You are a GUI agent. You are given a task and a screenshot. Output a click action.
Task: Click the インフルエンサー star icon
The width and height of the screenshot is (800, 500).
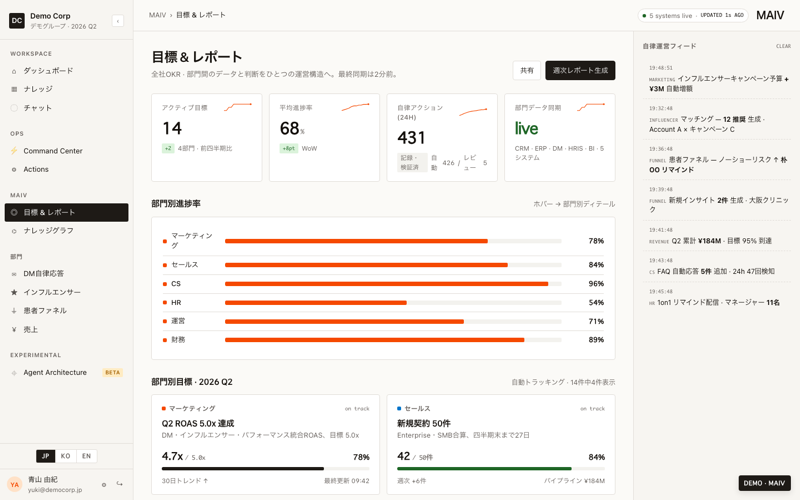click(14, 292)
